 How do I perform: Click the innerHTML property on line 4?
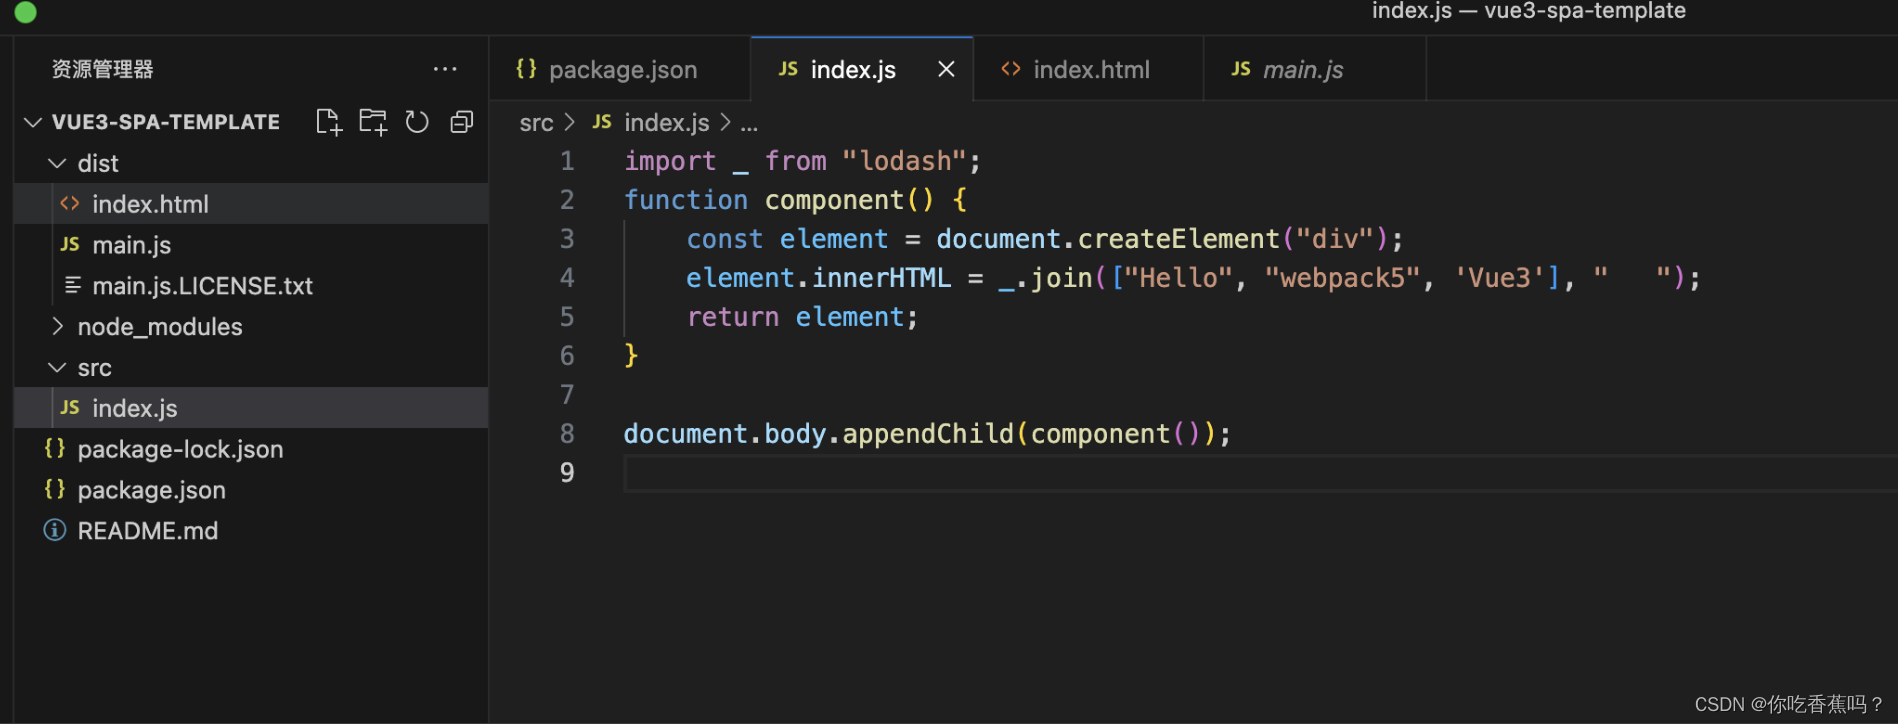(x=881, y=278)
